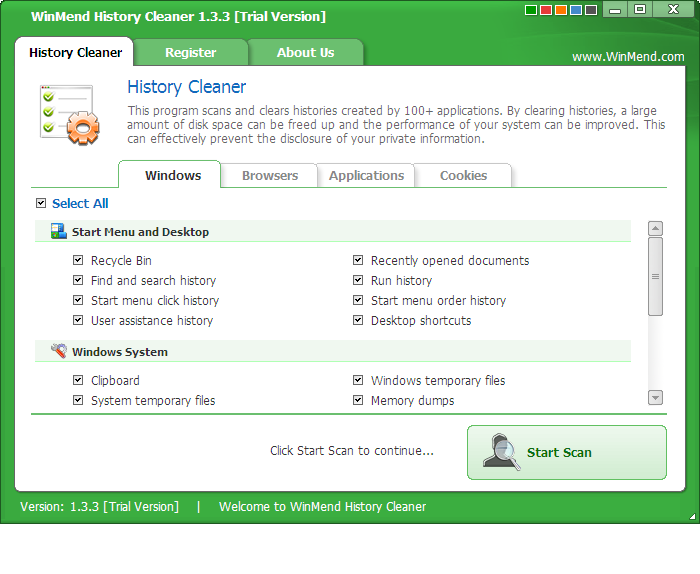Image resolution: width=700 pixels, height=574 pixels.
Task: Open the About Us tab
Action: coord(305,52)
